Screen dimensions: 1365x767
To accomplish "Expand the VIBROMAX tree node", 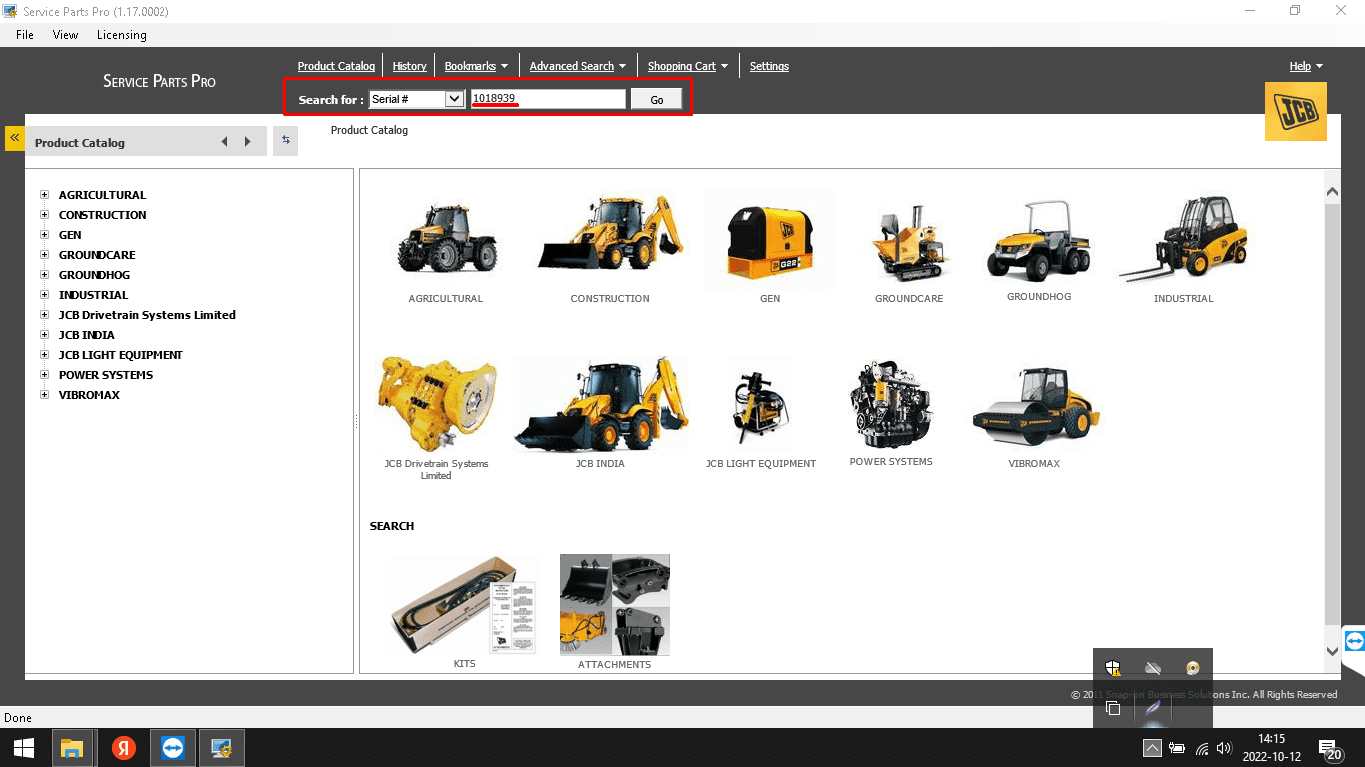I will (x=45, y=395).
